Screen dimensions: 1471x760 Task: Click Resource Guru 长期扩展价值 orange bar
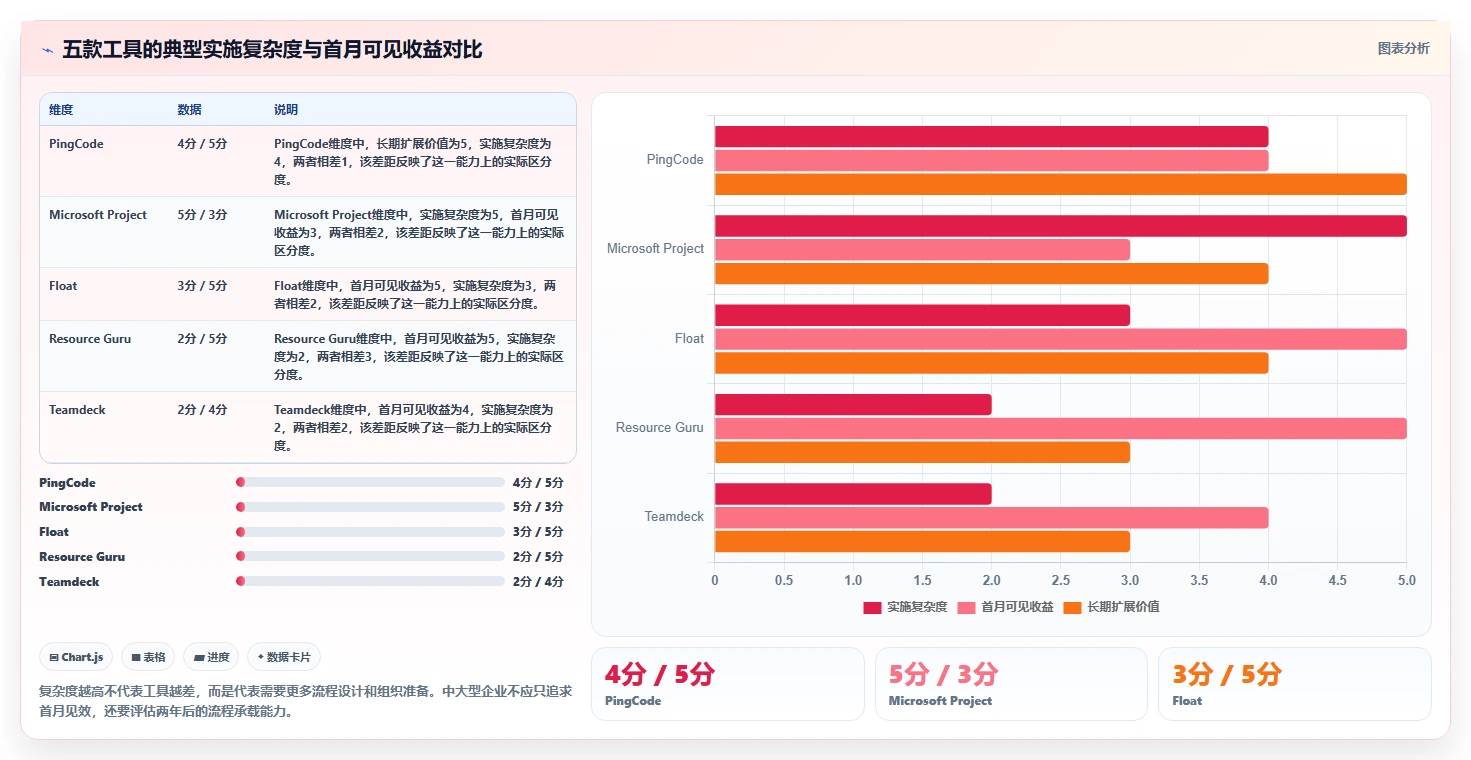(922, 452)
